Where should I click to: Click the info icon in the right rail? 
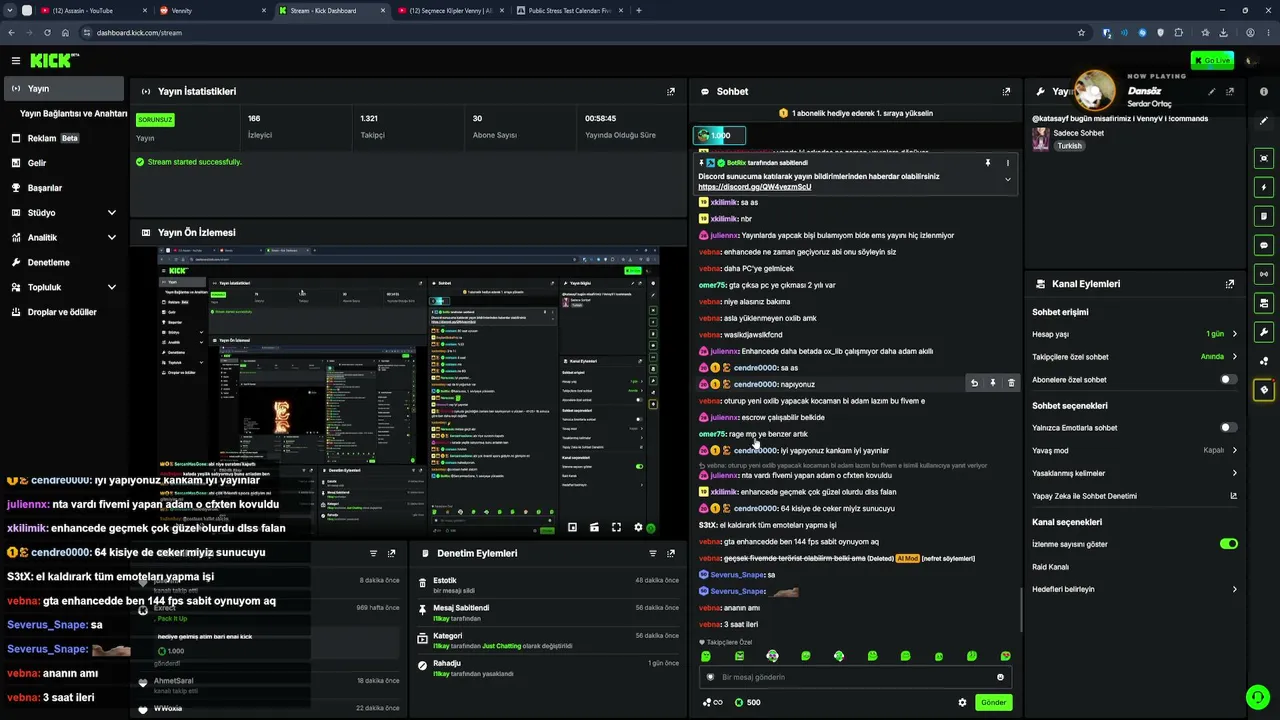tap(1264, 91)
